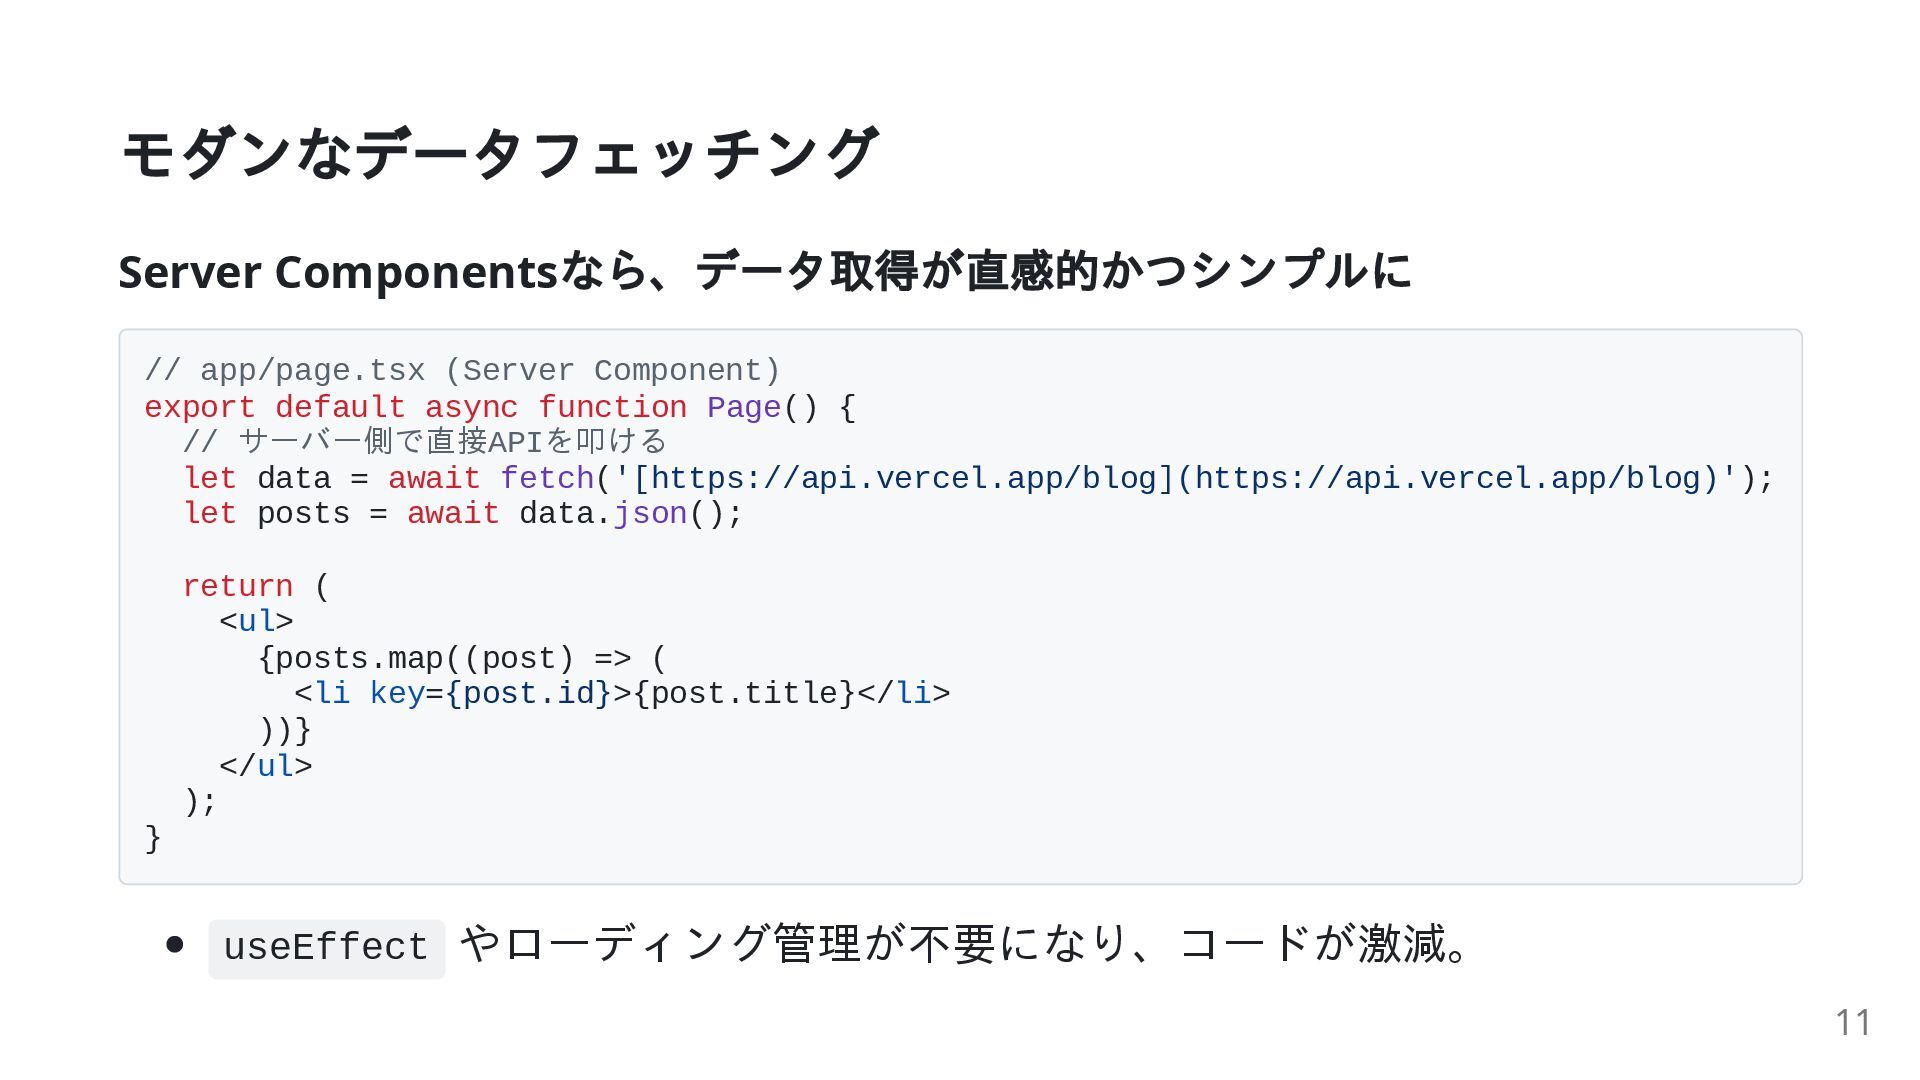Click the opening ul tag
Viewport: 1920px width, 1080px height.
[x=256, y=622]
